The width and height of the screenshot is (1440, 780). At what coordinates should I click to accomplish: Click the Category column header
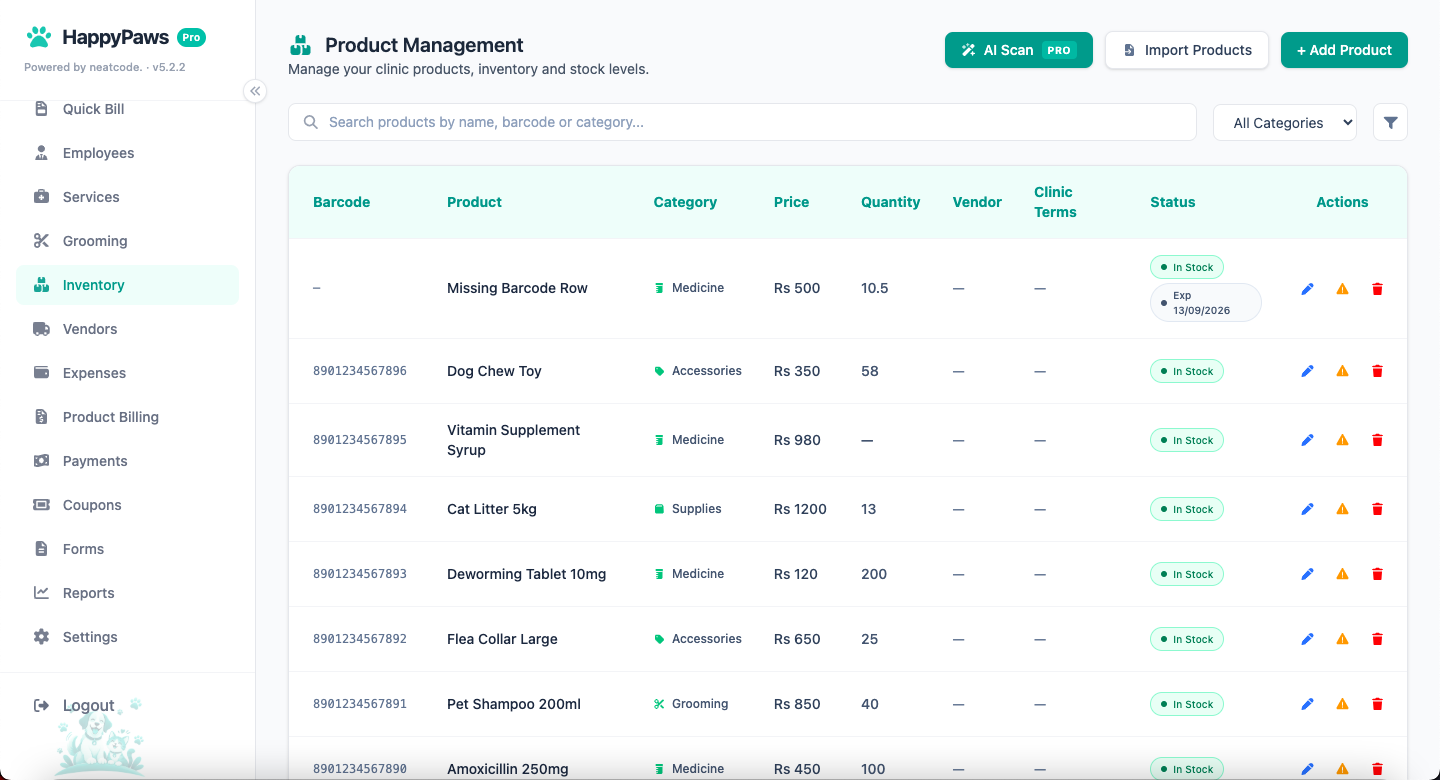(685, 202)
